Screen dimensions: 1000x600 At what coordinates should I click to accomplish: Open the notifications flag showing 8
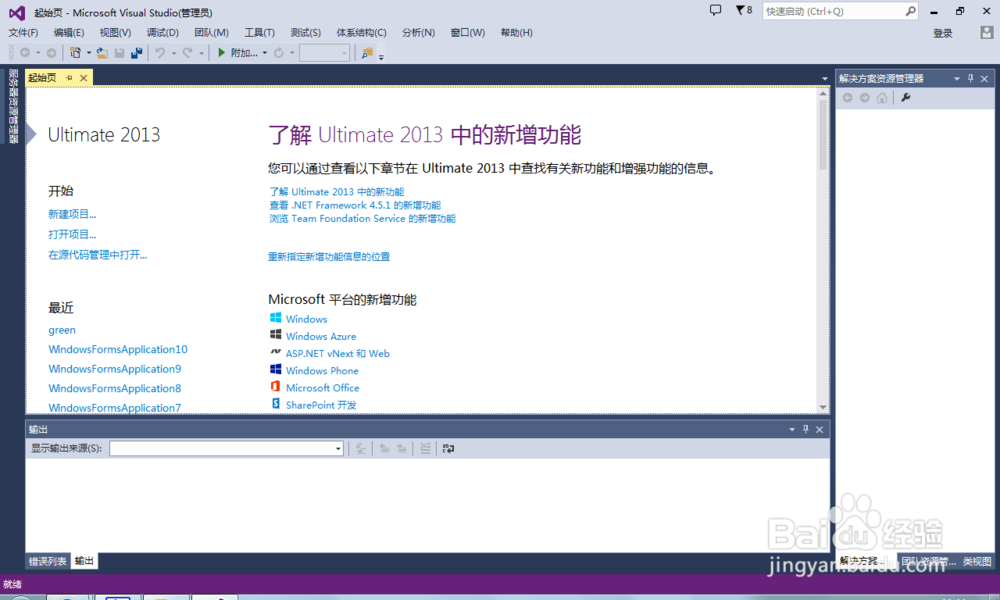[743, 10]
